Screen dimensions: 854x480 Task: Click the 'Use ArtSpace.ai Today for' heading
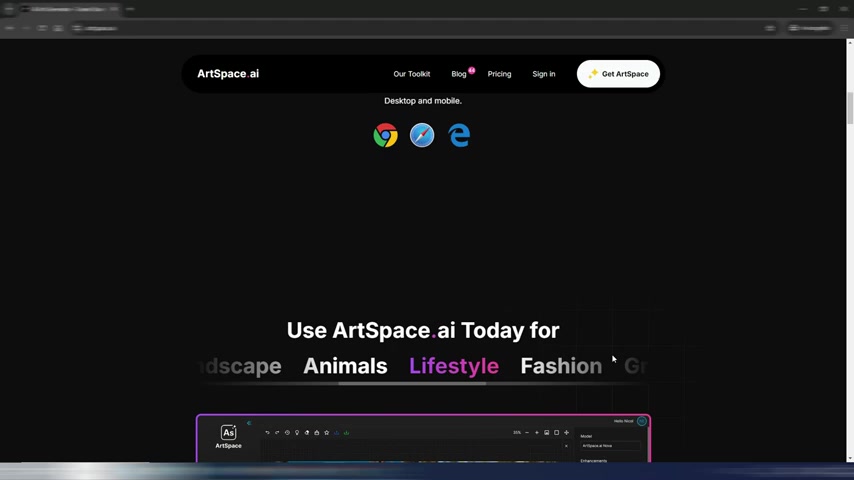[x=423, y=330]
